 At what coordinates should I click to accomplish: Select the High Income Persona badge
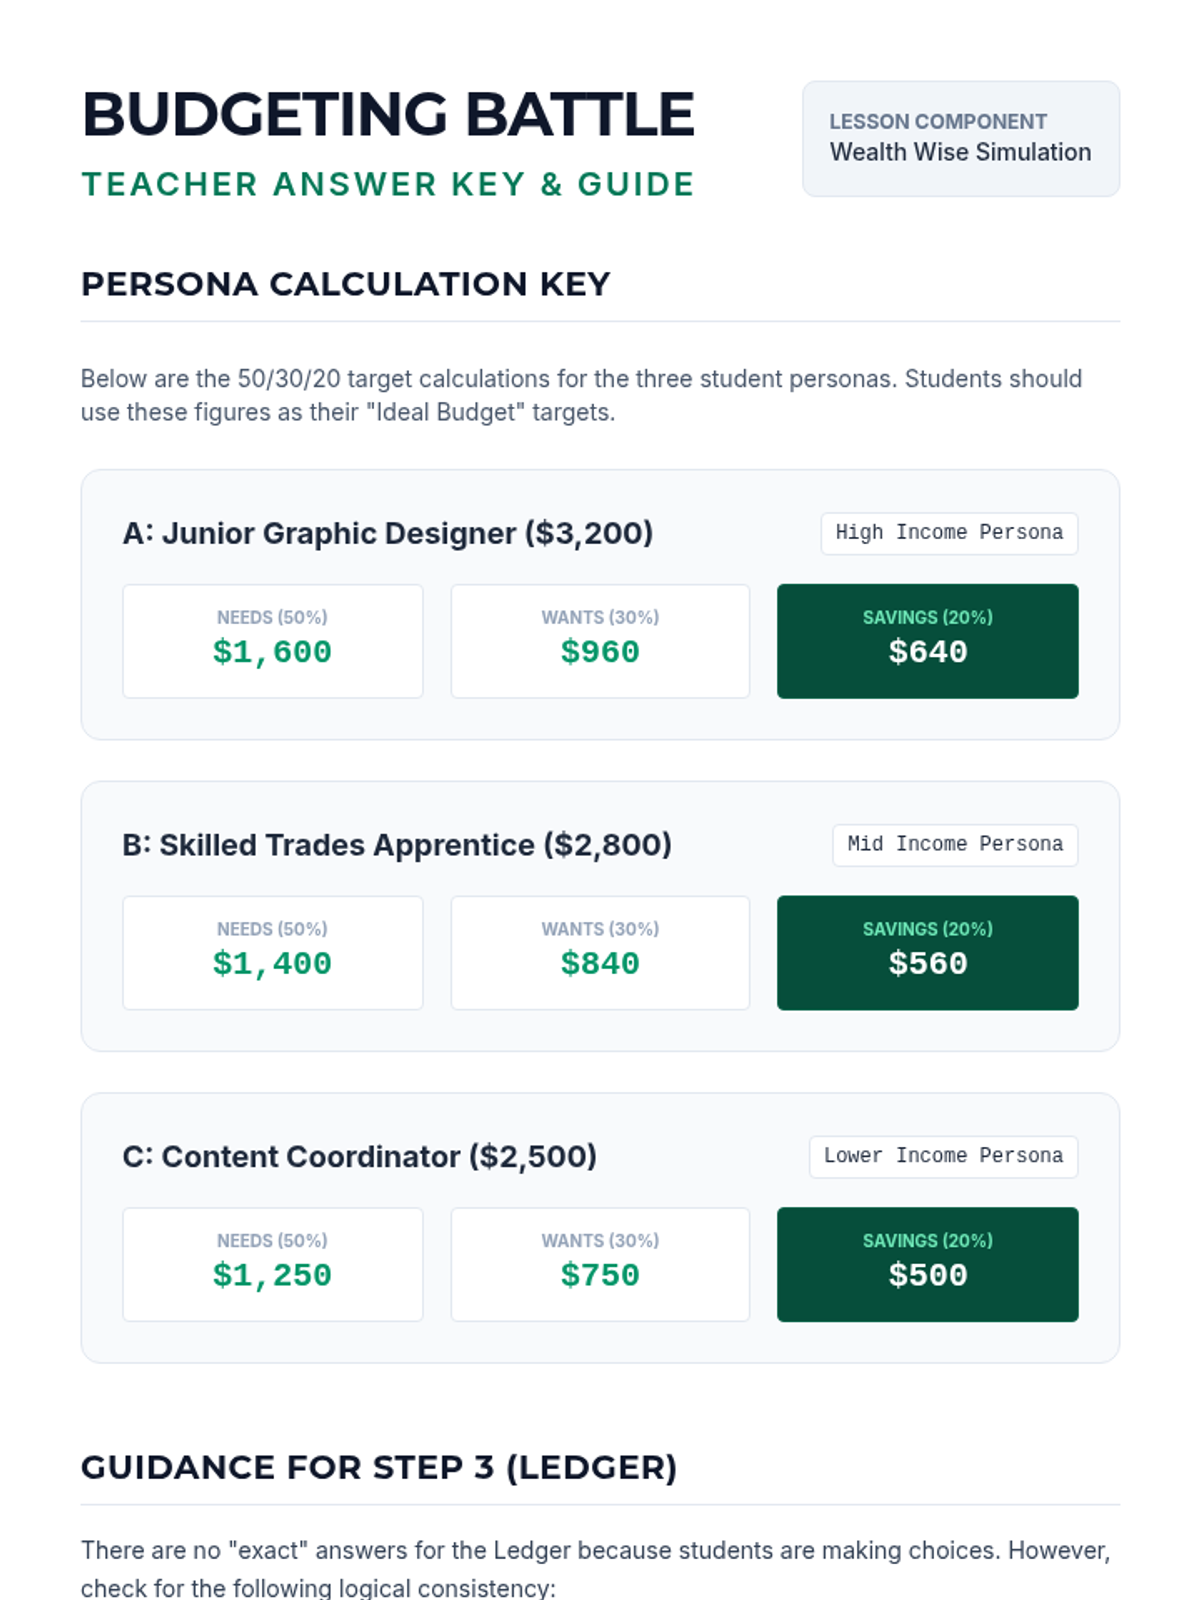click(x=949, y=533)
